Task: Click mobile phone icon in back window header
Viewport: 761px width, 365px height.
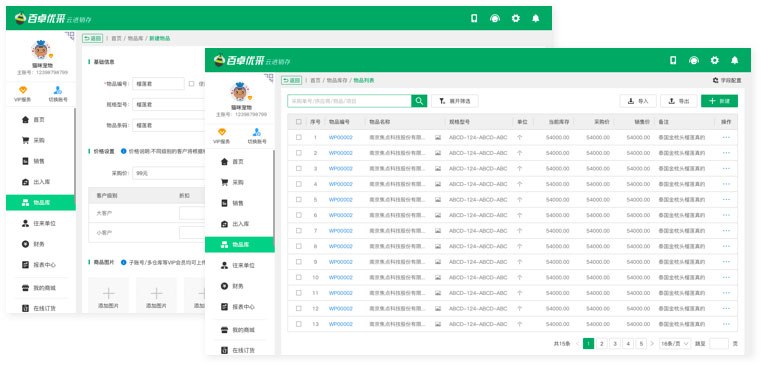Action: [x=474, y=18]
